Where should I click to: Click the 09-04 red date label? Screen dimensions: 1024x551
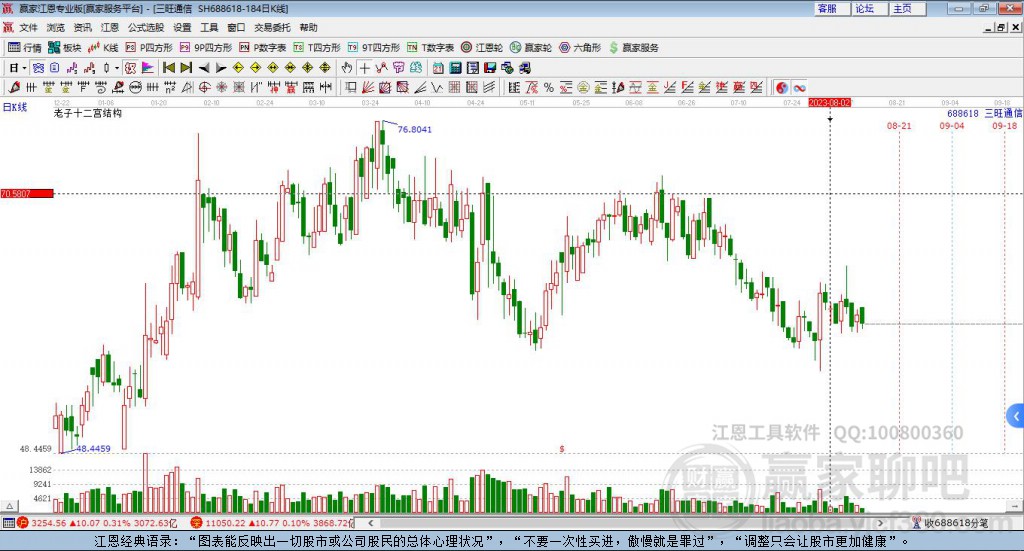[952, 125]
